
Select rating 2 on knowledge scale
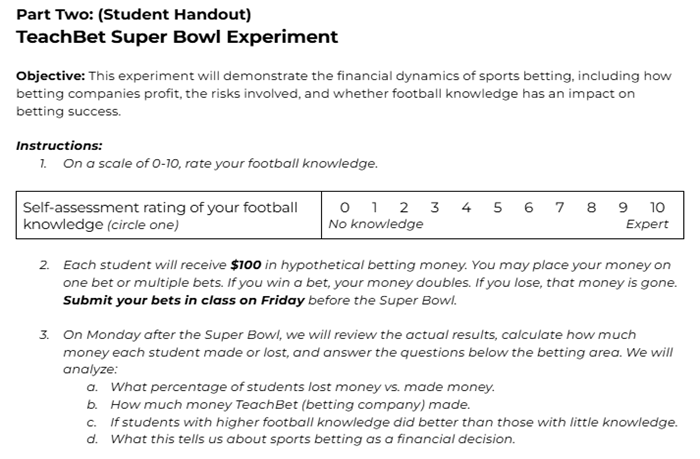tap(403, 207)
